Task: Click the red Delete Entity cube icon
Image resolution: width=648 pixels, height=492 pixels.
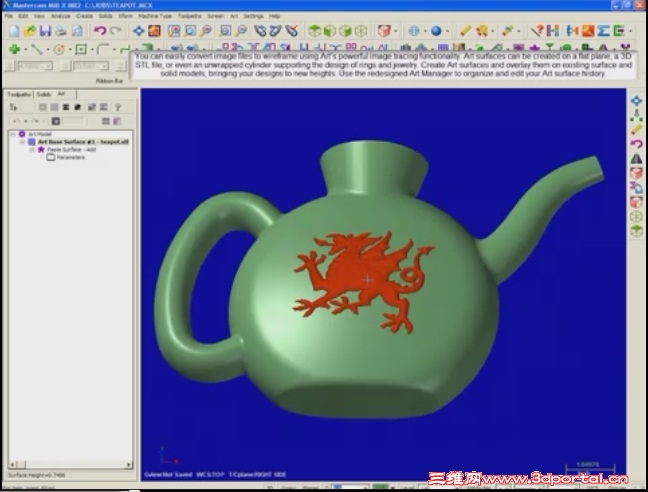Action: 384,31
